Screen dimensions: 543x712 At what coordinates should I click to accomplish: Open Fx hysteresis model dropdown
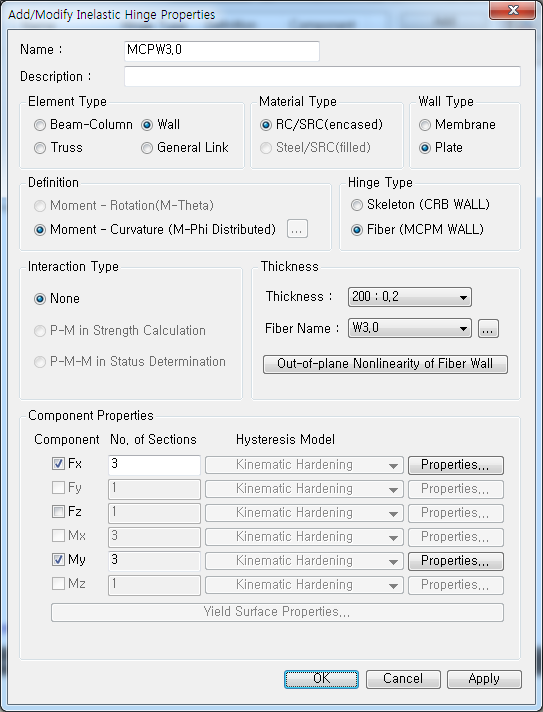(x=304, y=465)
